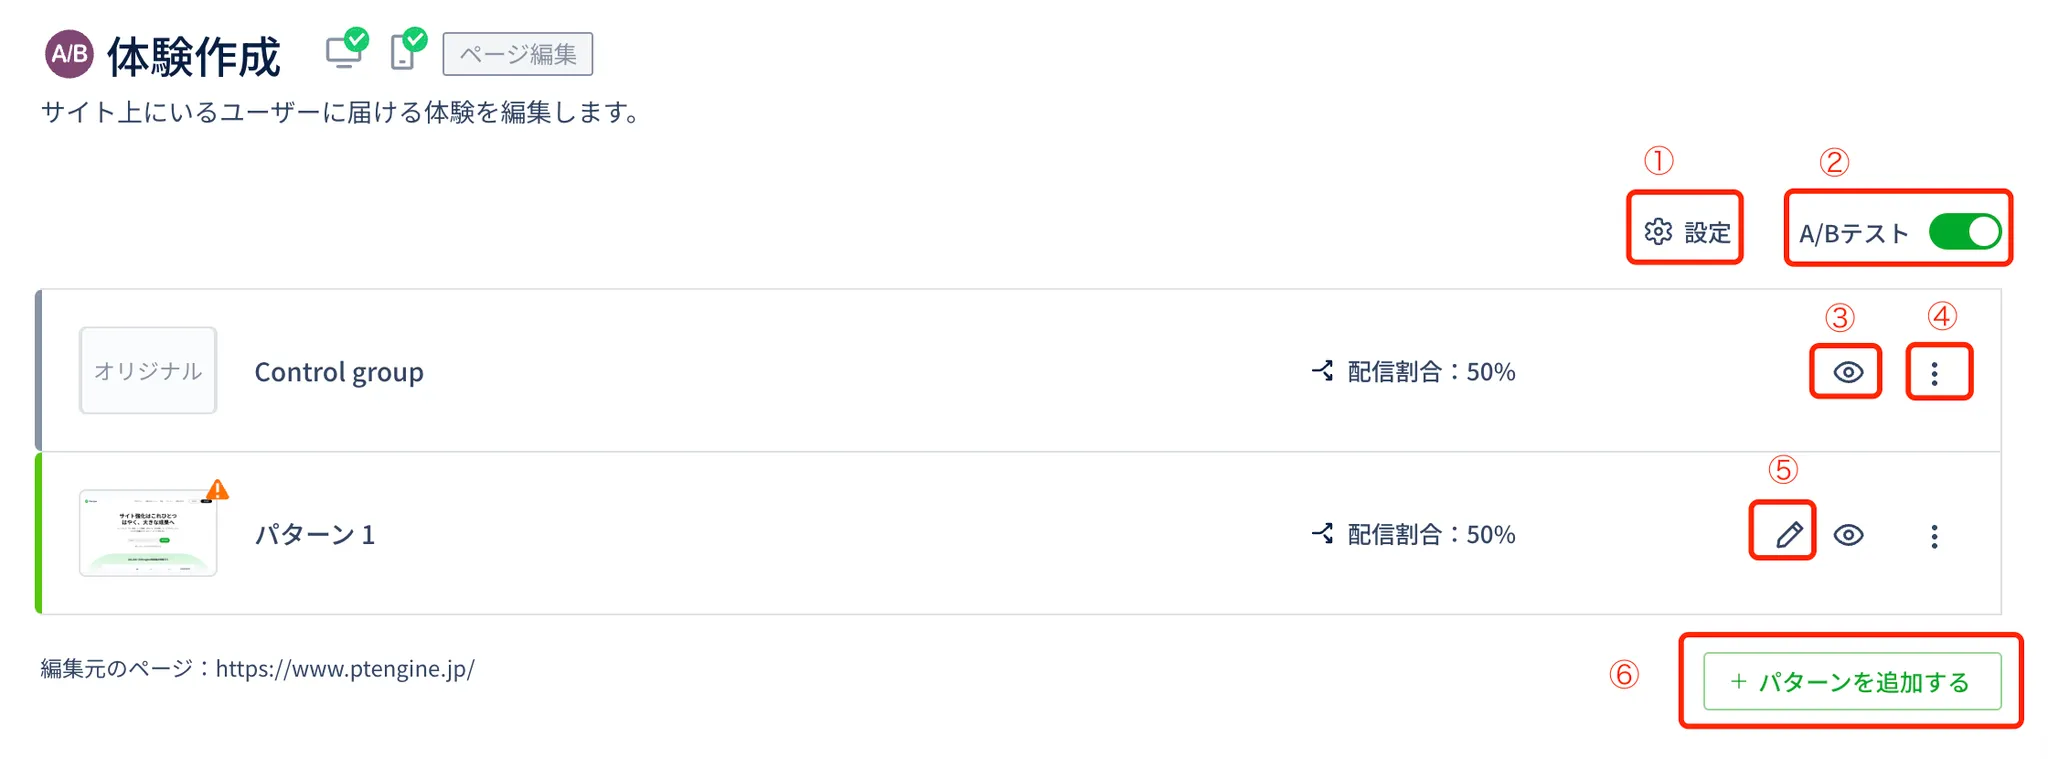
Task: Click パターンを追加する button
Action: [x=1852, y=682]
